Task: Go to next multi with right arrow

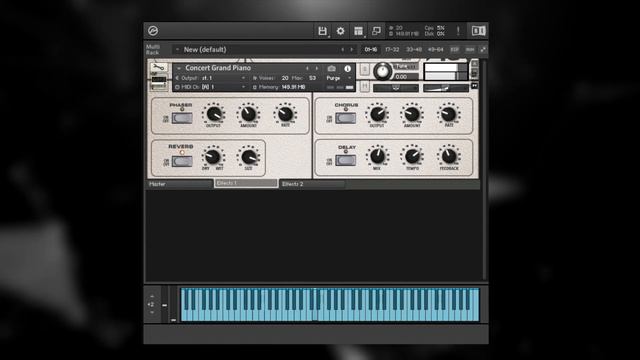Action: point(351,49)
